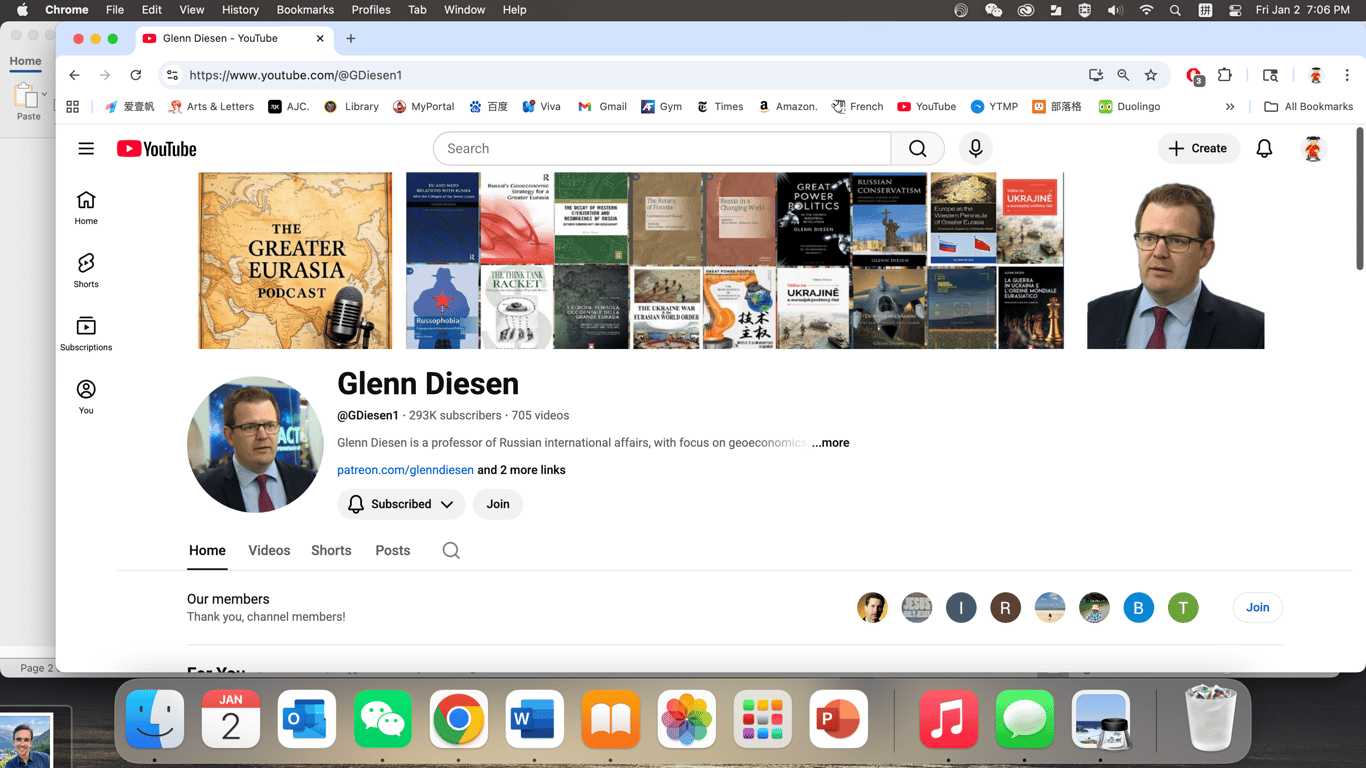
Task: Open the Arts & Letters bookmark
Action: coord(211,107)
